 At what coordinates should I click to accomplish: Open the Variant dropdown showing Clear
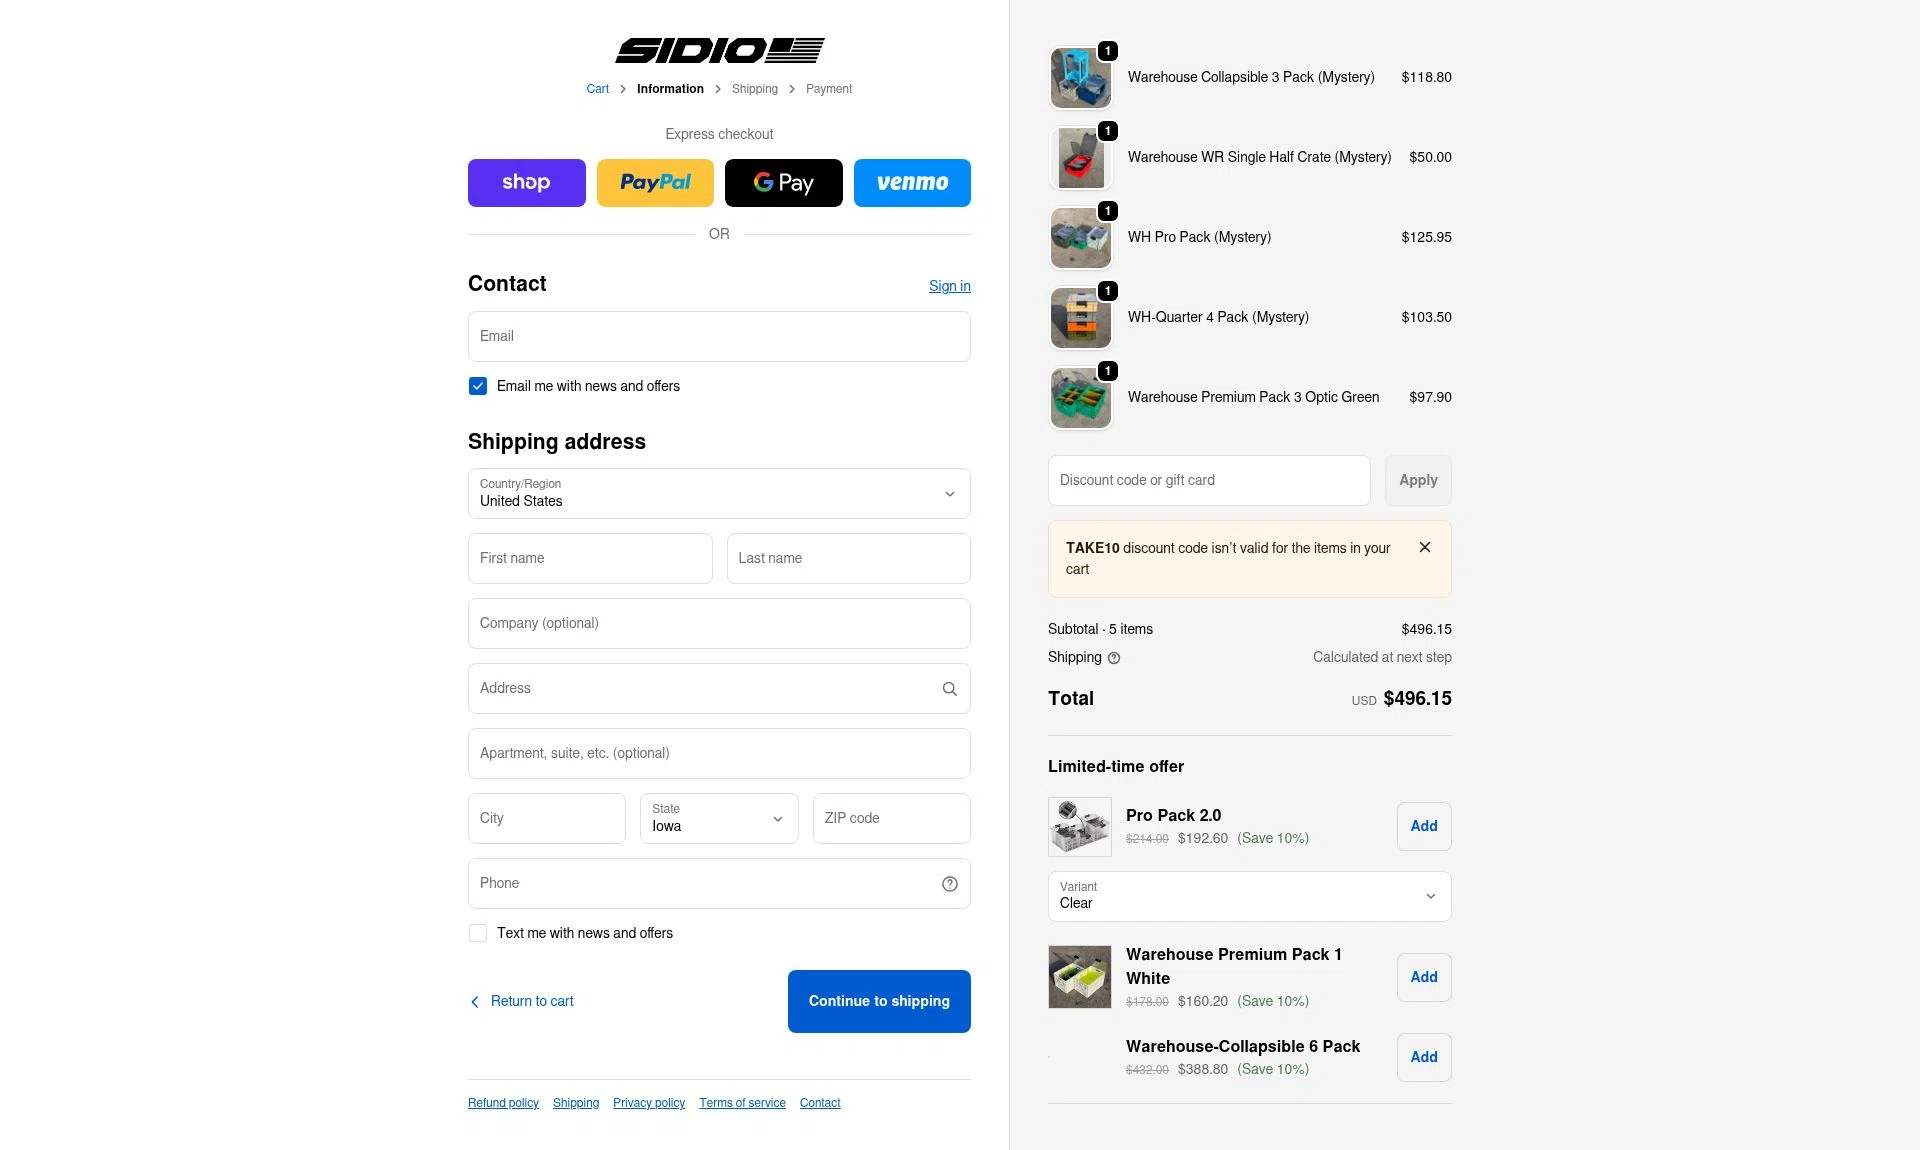pos(1248,896)
